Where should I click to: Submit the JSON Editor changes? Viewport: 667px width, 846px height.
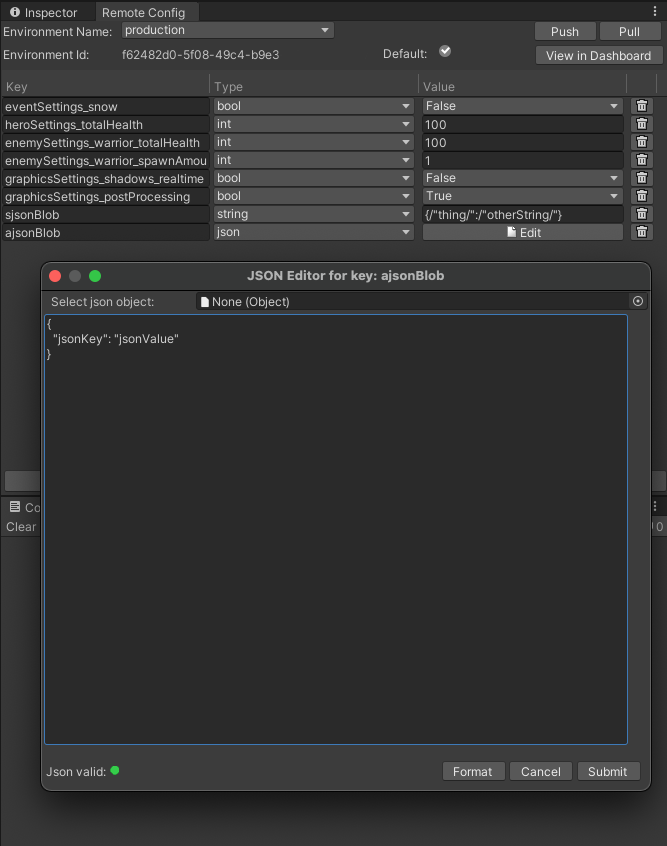tap(607, 771)
